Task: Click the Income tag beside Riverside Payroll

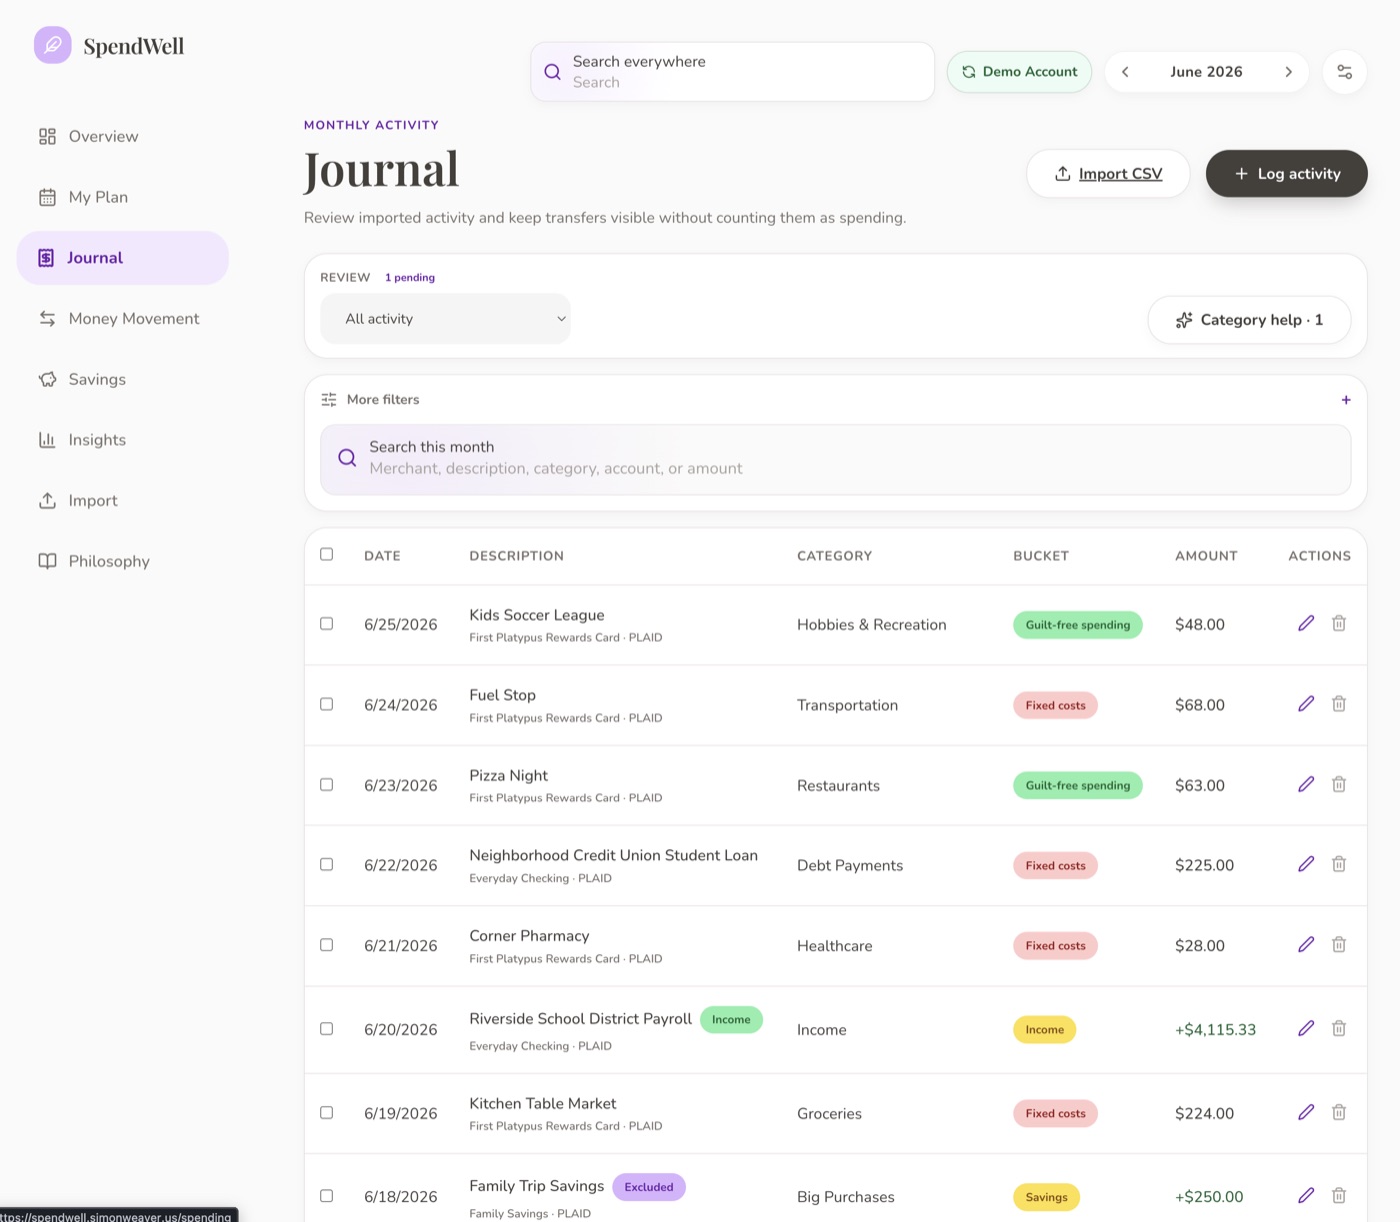Action: tap(731, 1020)
